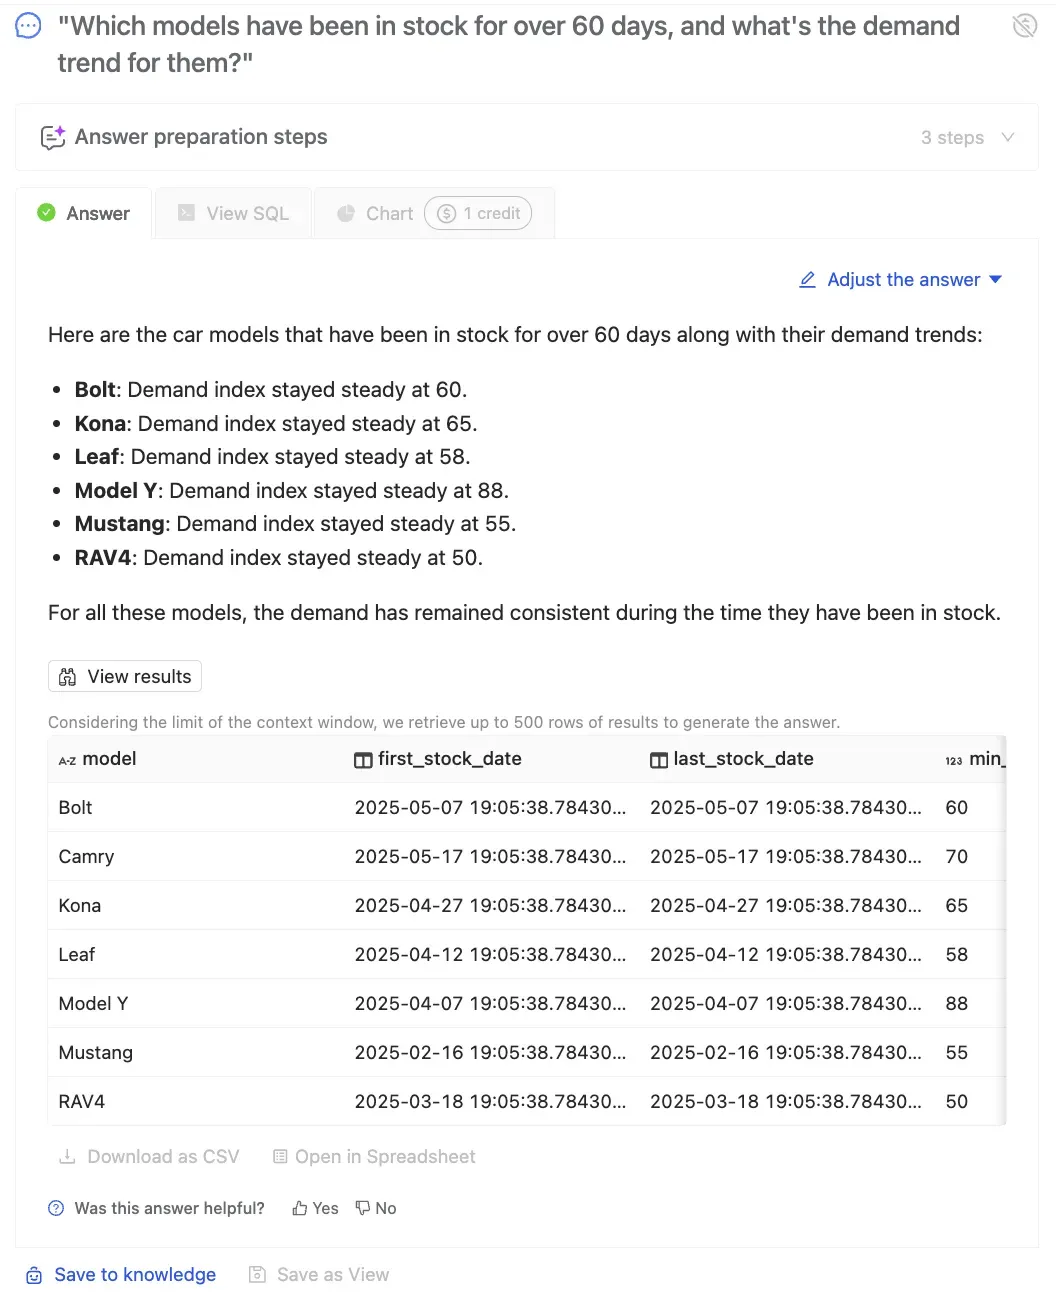The width and height of the screenshot is (1056, 1304).
Task: Expand the Answer preparation steps panel
Action: (200, 137)
